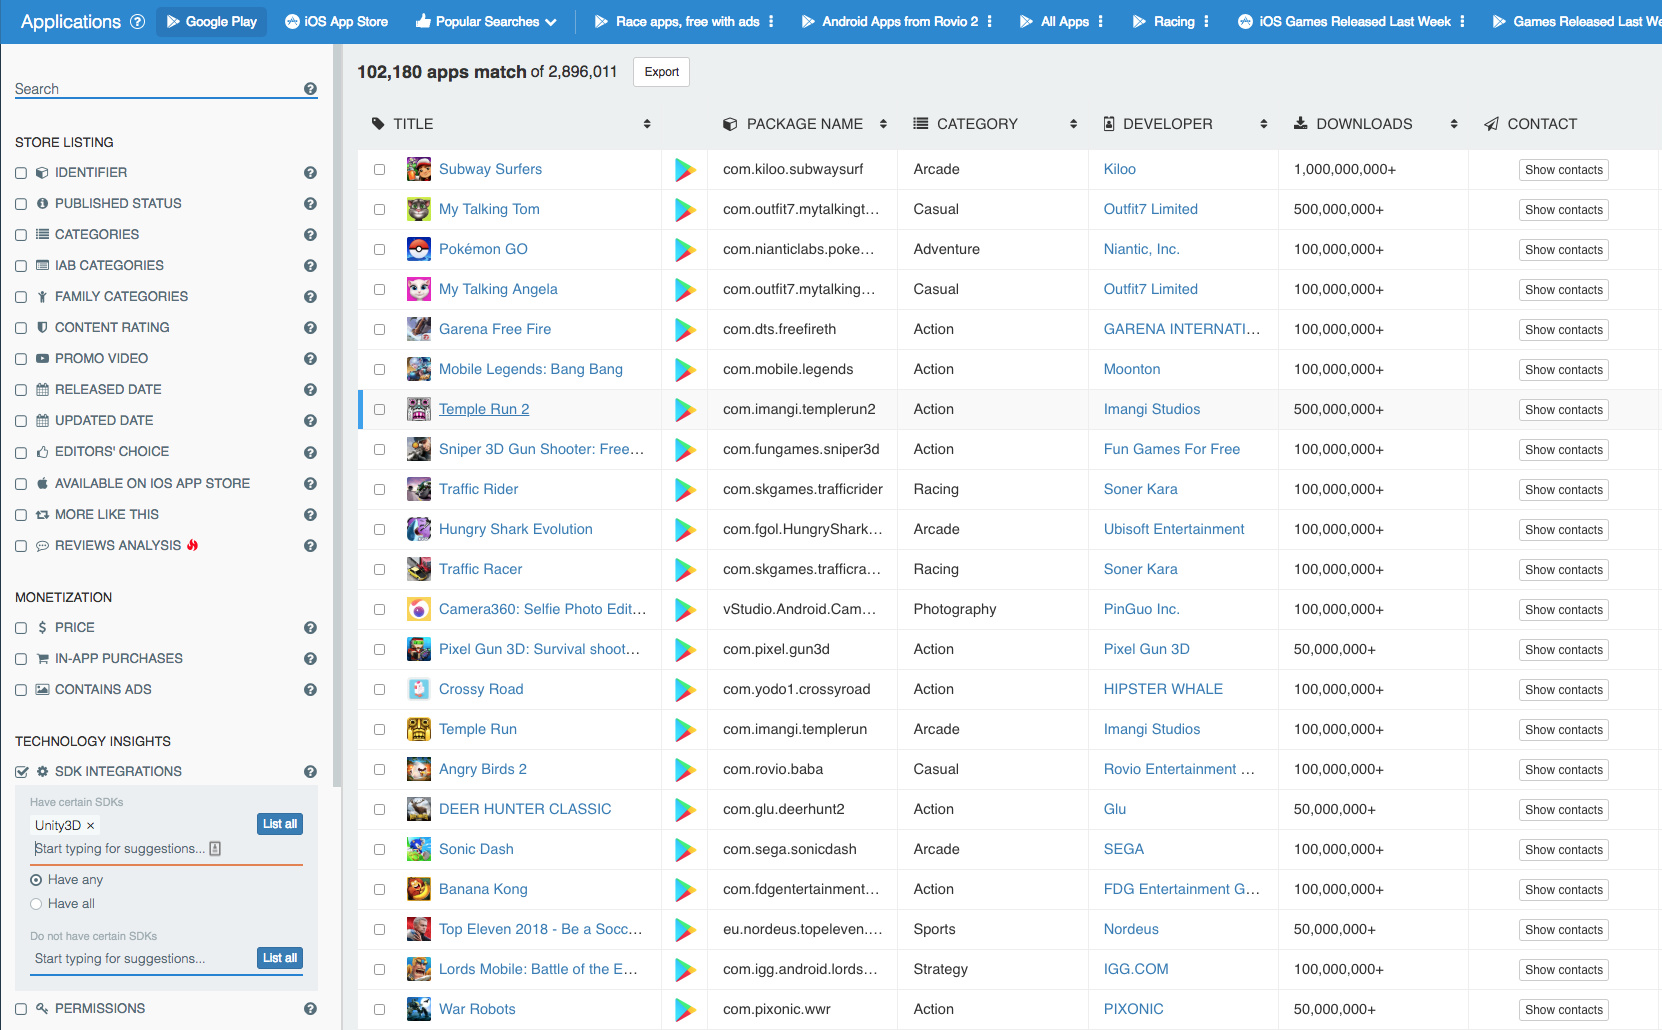Open help icon for MORE LIKE THIS filter
This screenshot has height=1030, width=1662.
[310, 515]
